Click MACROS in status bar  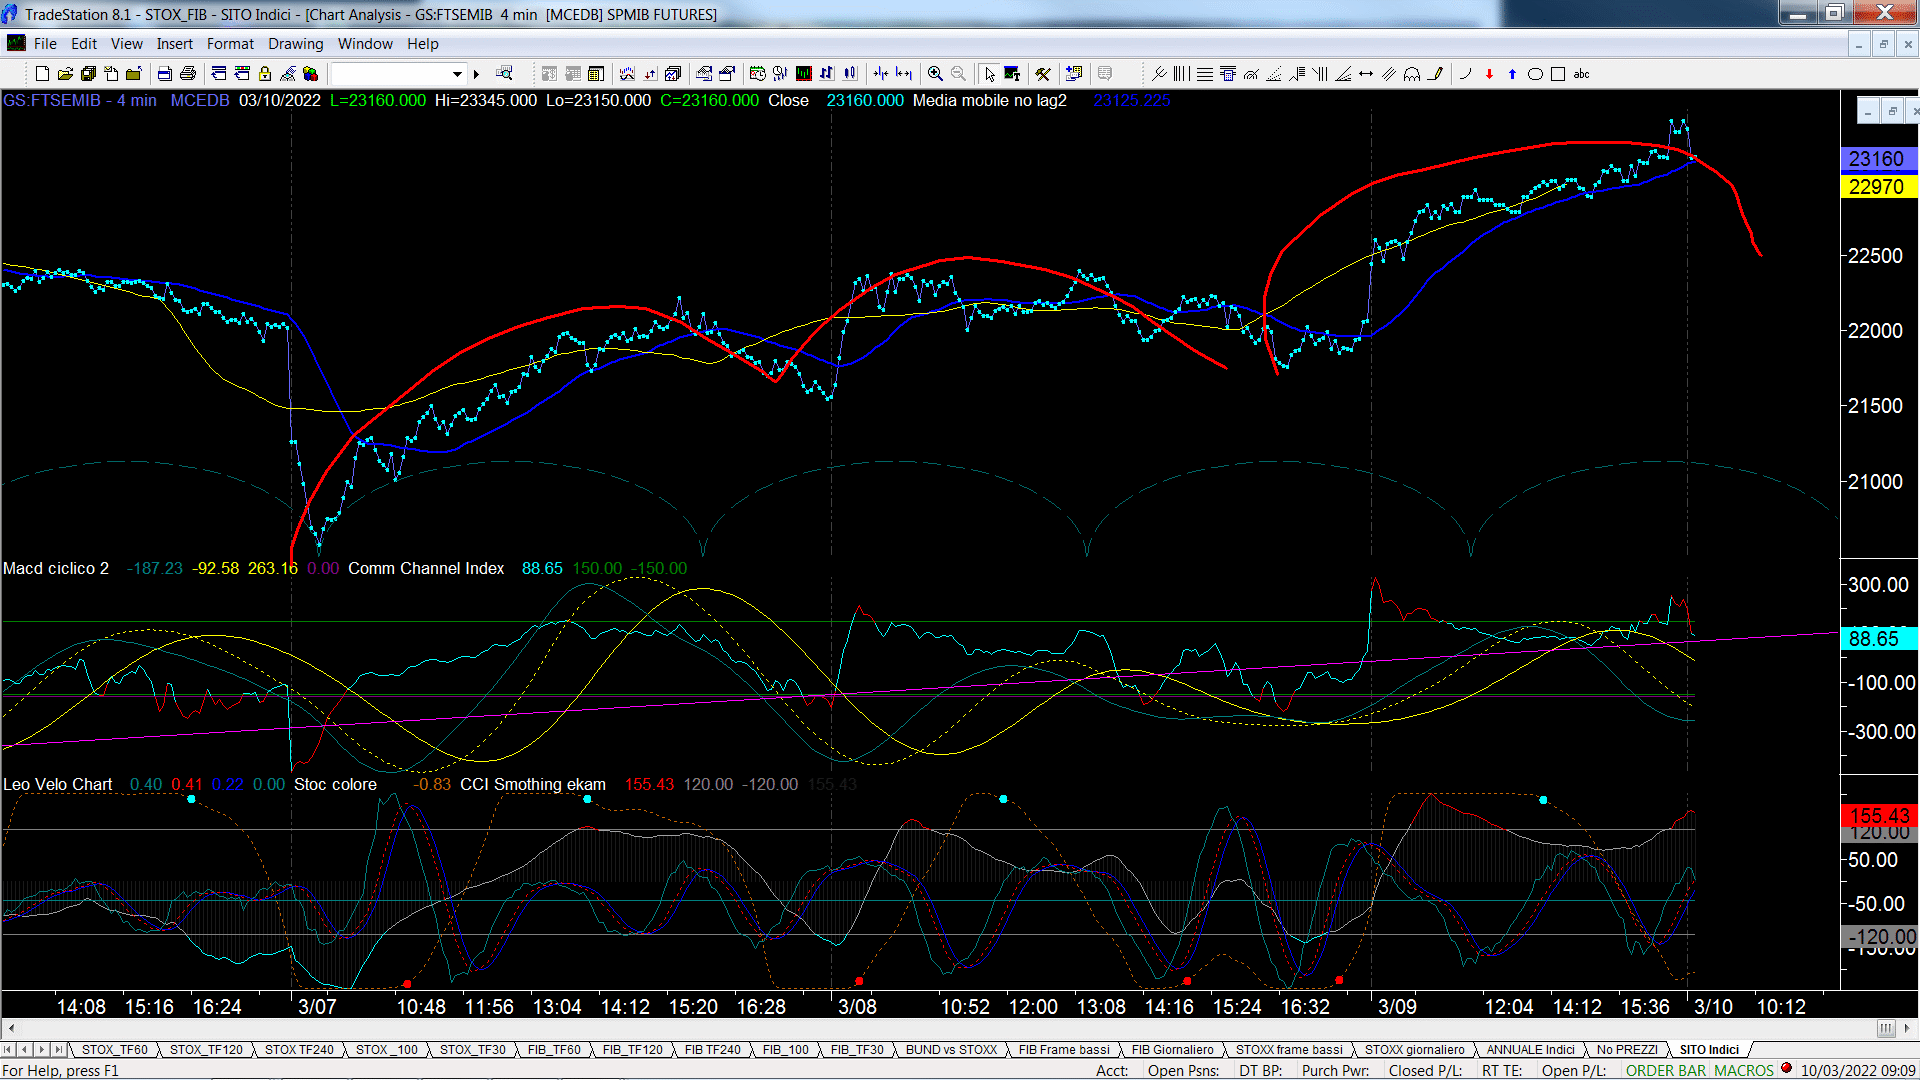1744,1070
